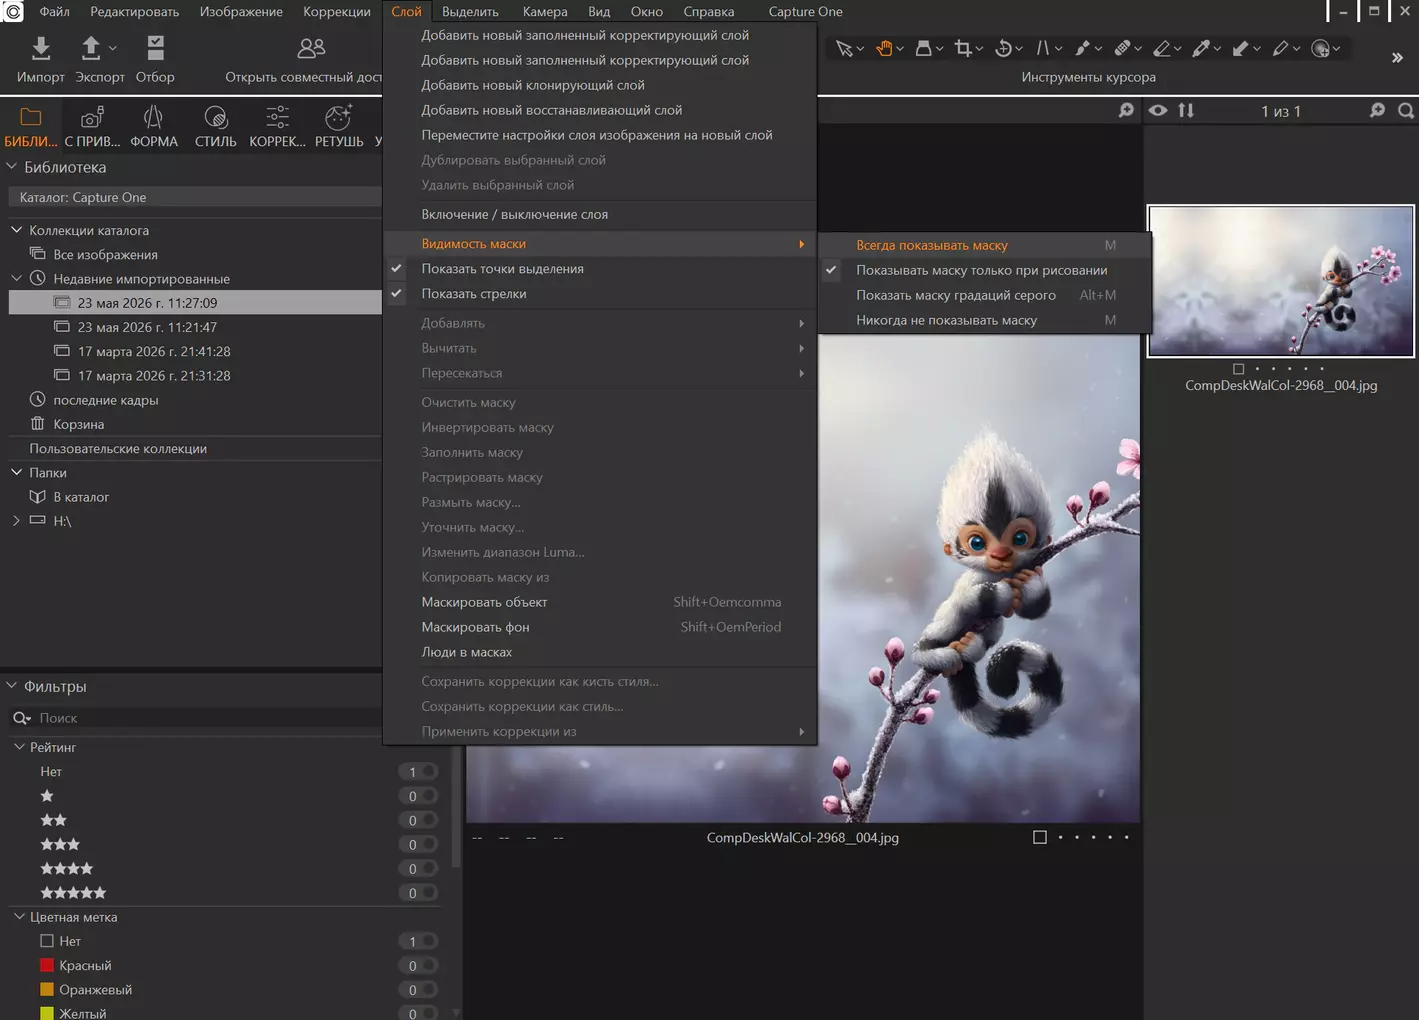This screenshot has width=1419, height=1020.
Task: Click the orange Оранжевый color swatch
Action: (x=47, y=989)
